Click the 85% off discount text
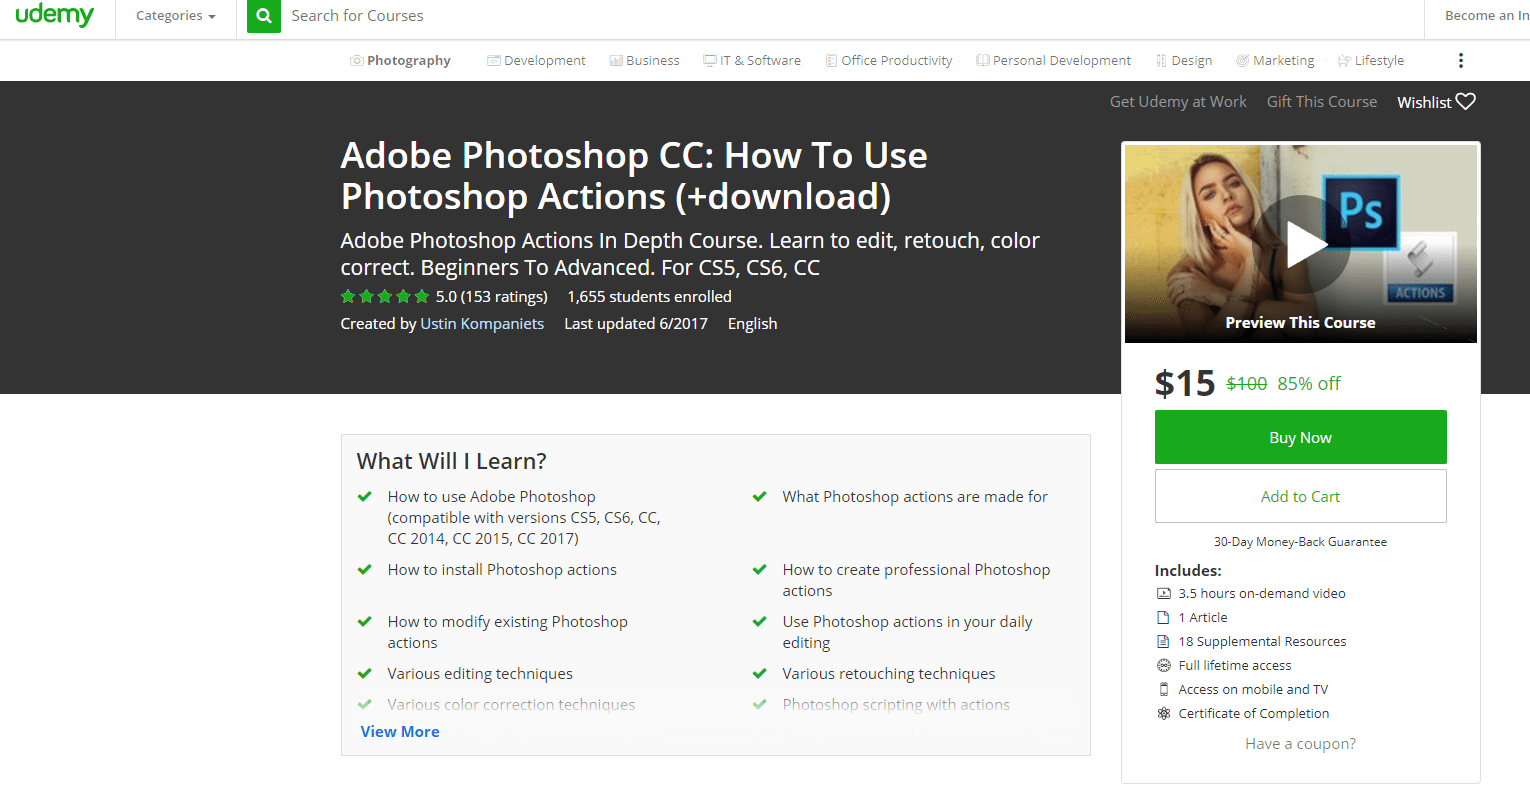Viewport: 1530px width, 797px height. click(1309, 384)
